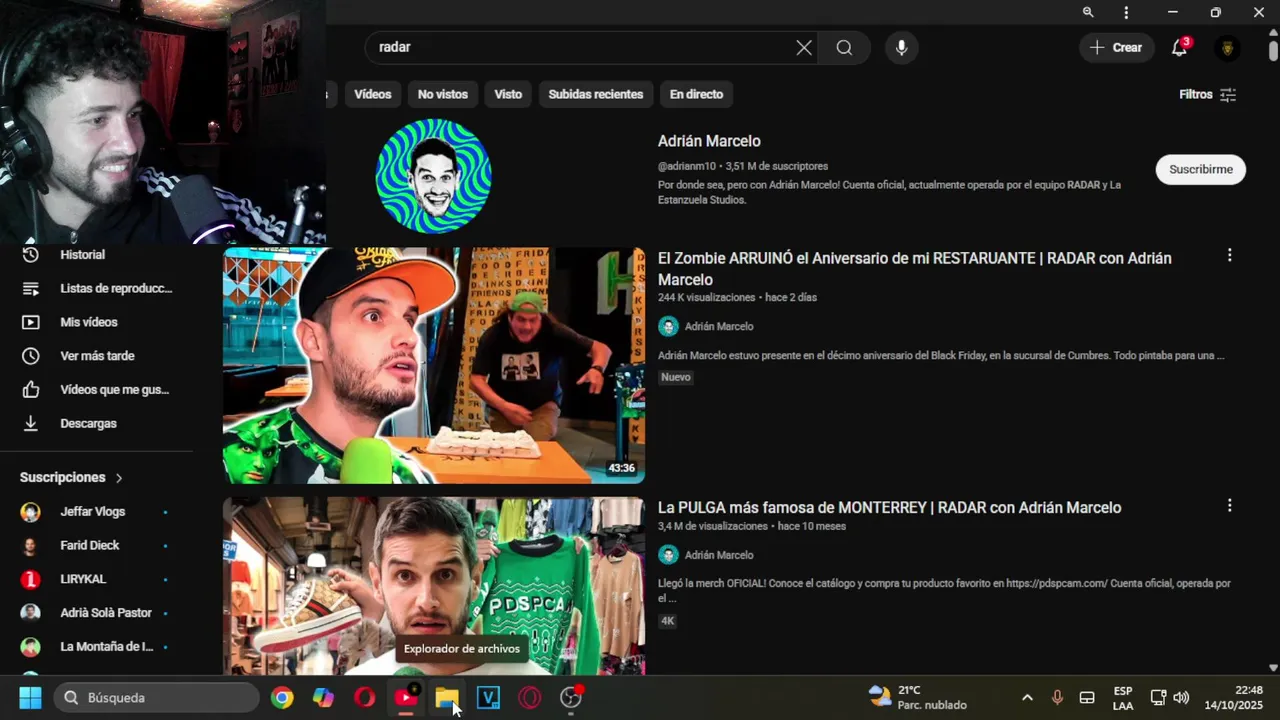Play the La PULGA de Monterrey thumbnail

[x=434, y=586]
